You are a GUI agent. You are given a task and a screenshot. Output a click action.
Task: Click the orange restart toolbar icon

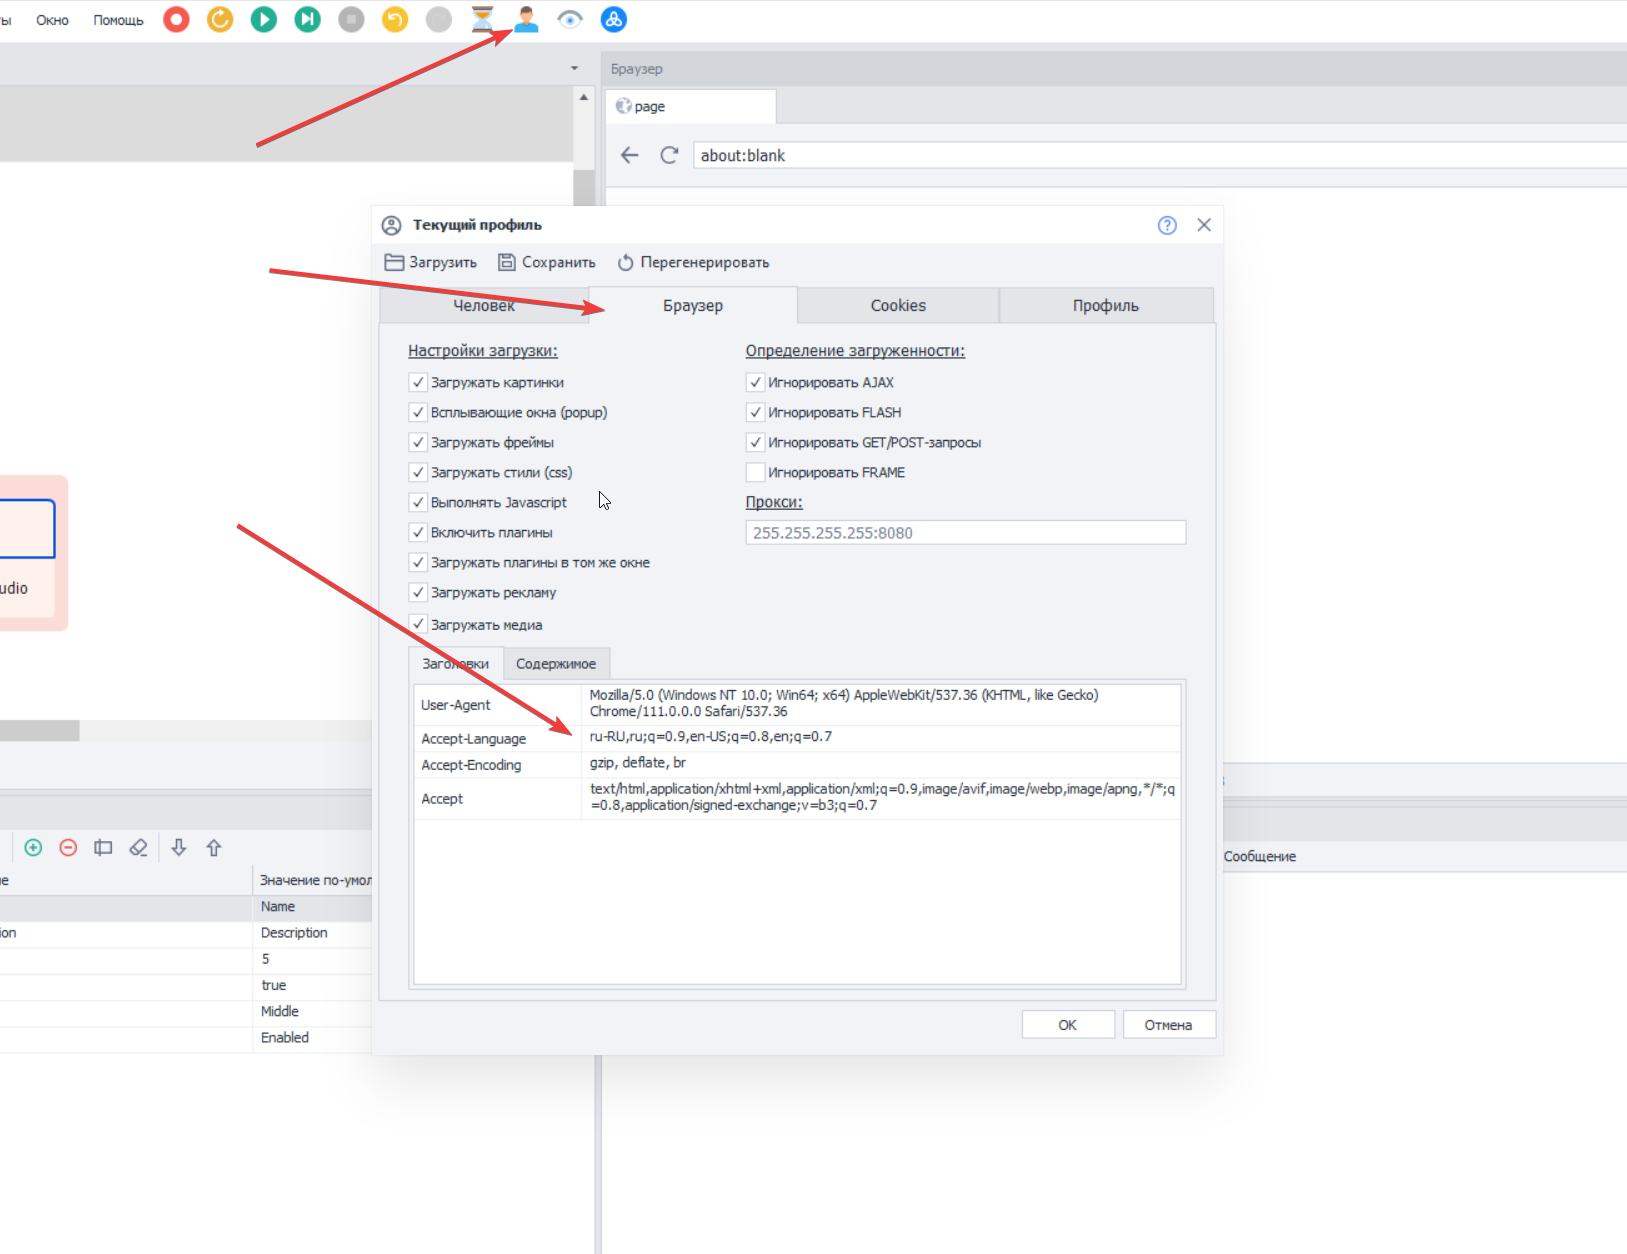(x=220, y=19)
